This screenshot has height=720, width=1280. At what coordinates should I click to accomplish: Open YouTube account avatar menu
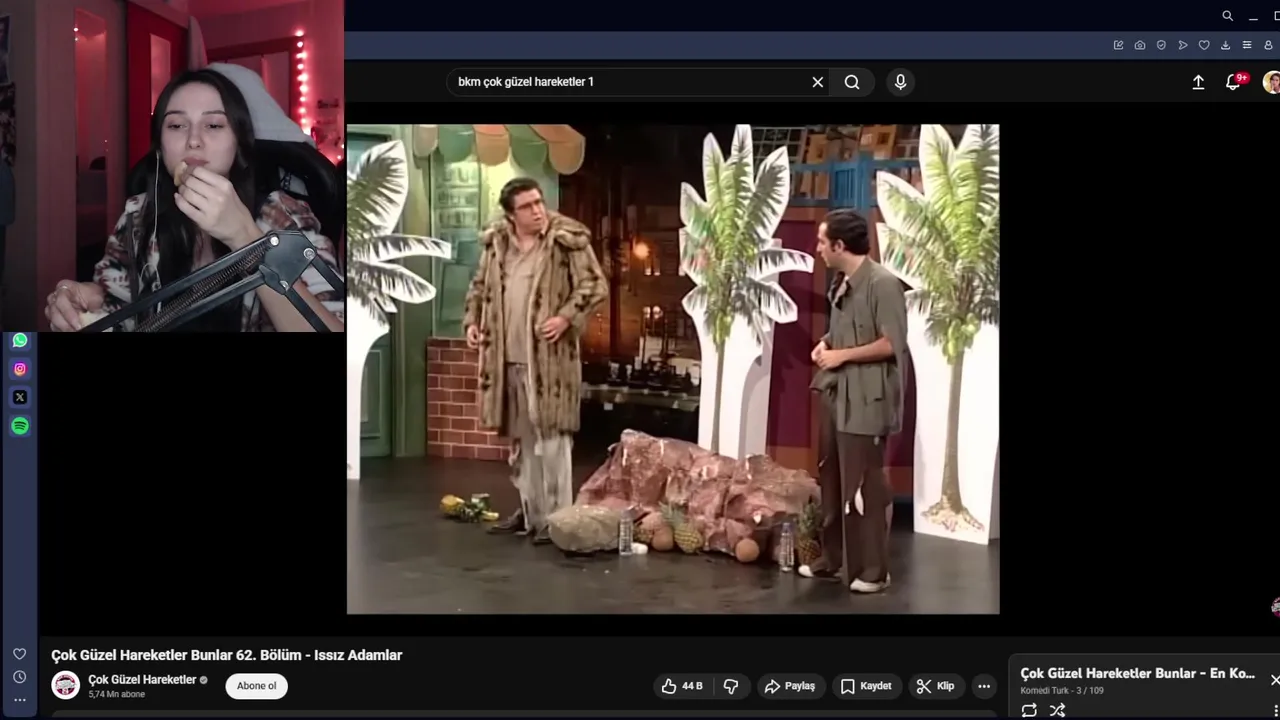tap(1271, 82)
